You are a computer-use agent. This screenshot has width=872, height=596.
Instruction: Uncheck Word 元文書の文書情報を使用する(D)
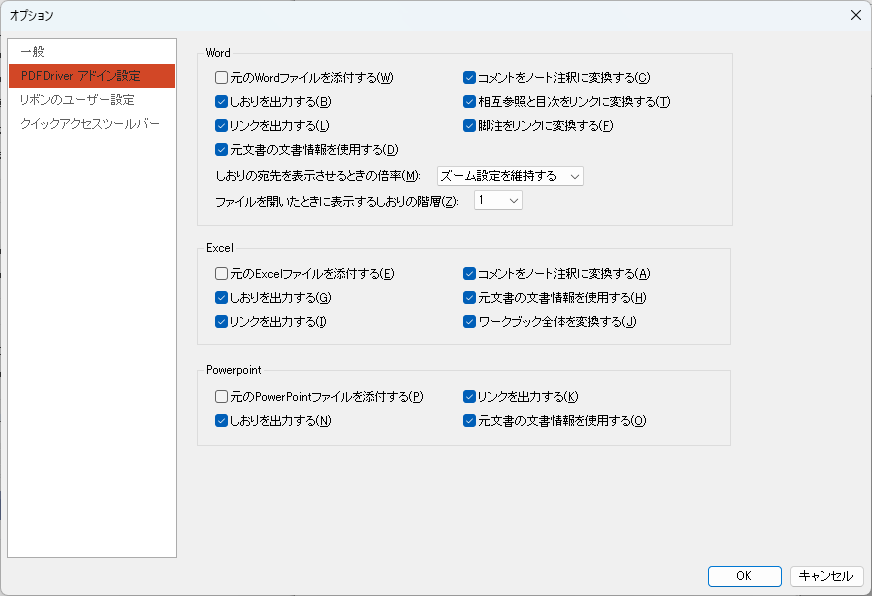pos(221,149)
